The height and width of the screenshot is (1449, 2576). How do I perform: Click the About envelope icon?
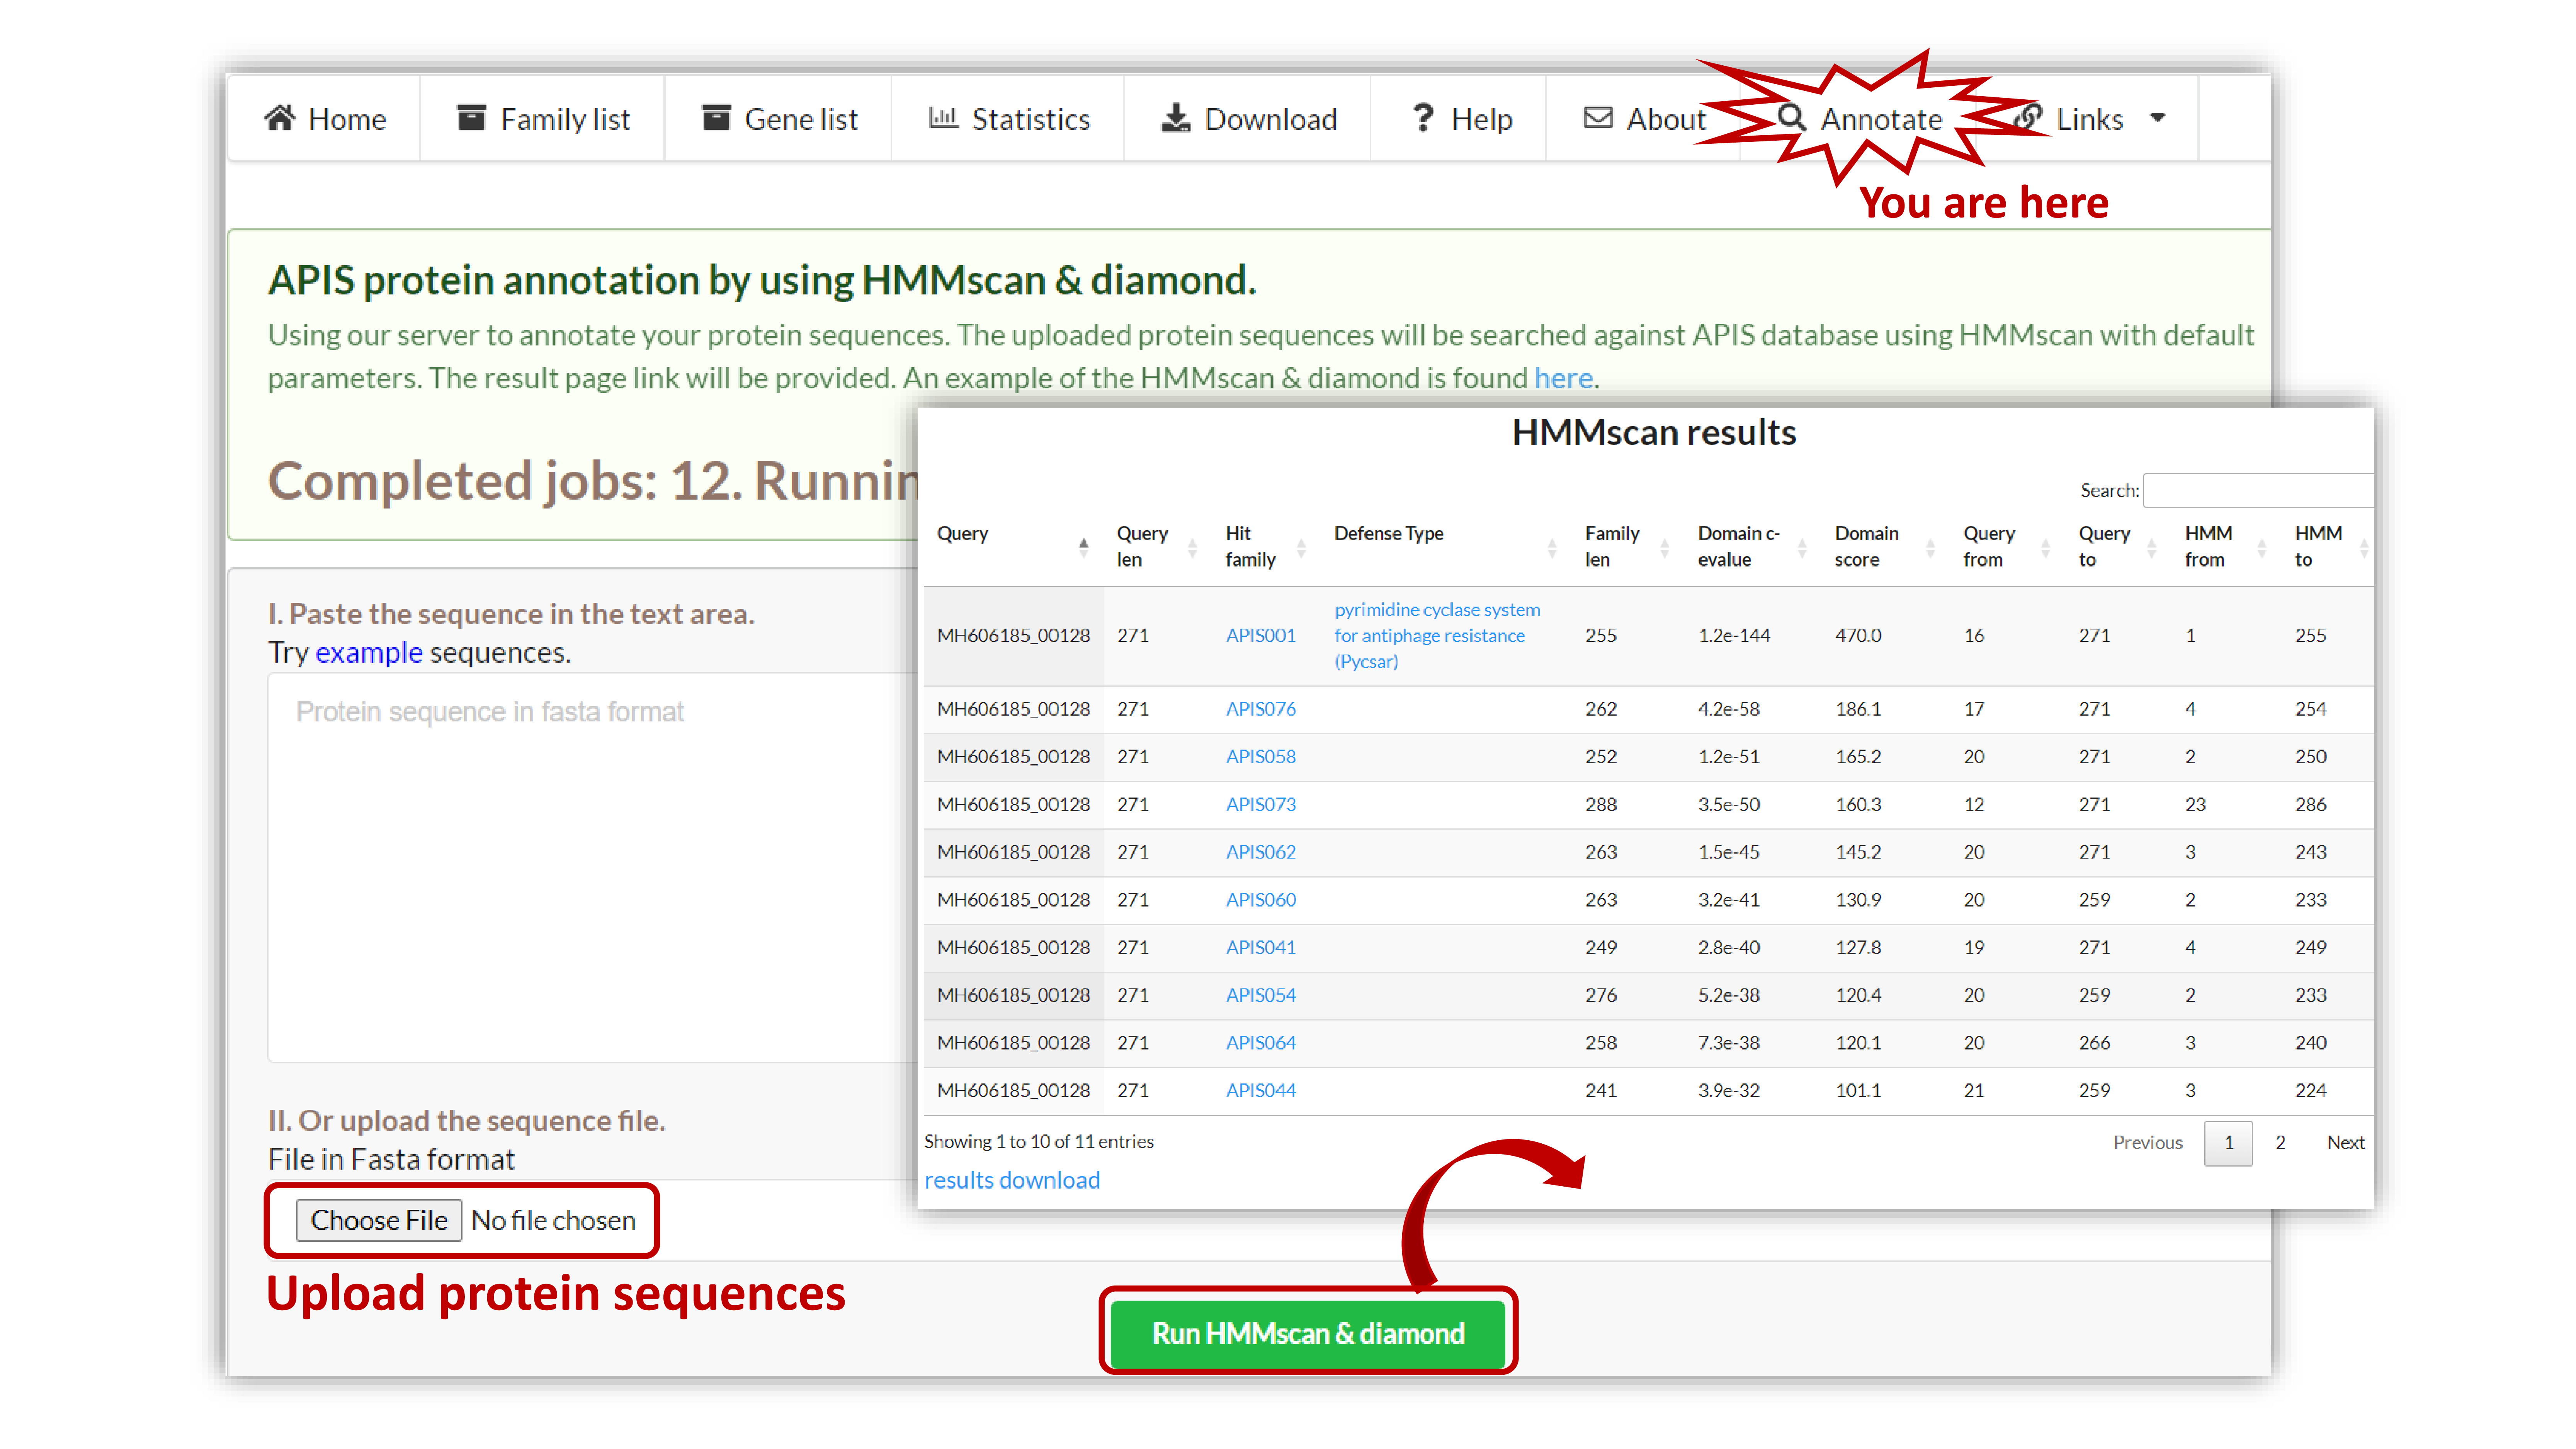pyautogui.click(x=1598, y=118)
